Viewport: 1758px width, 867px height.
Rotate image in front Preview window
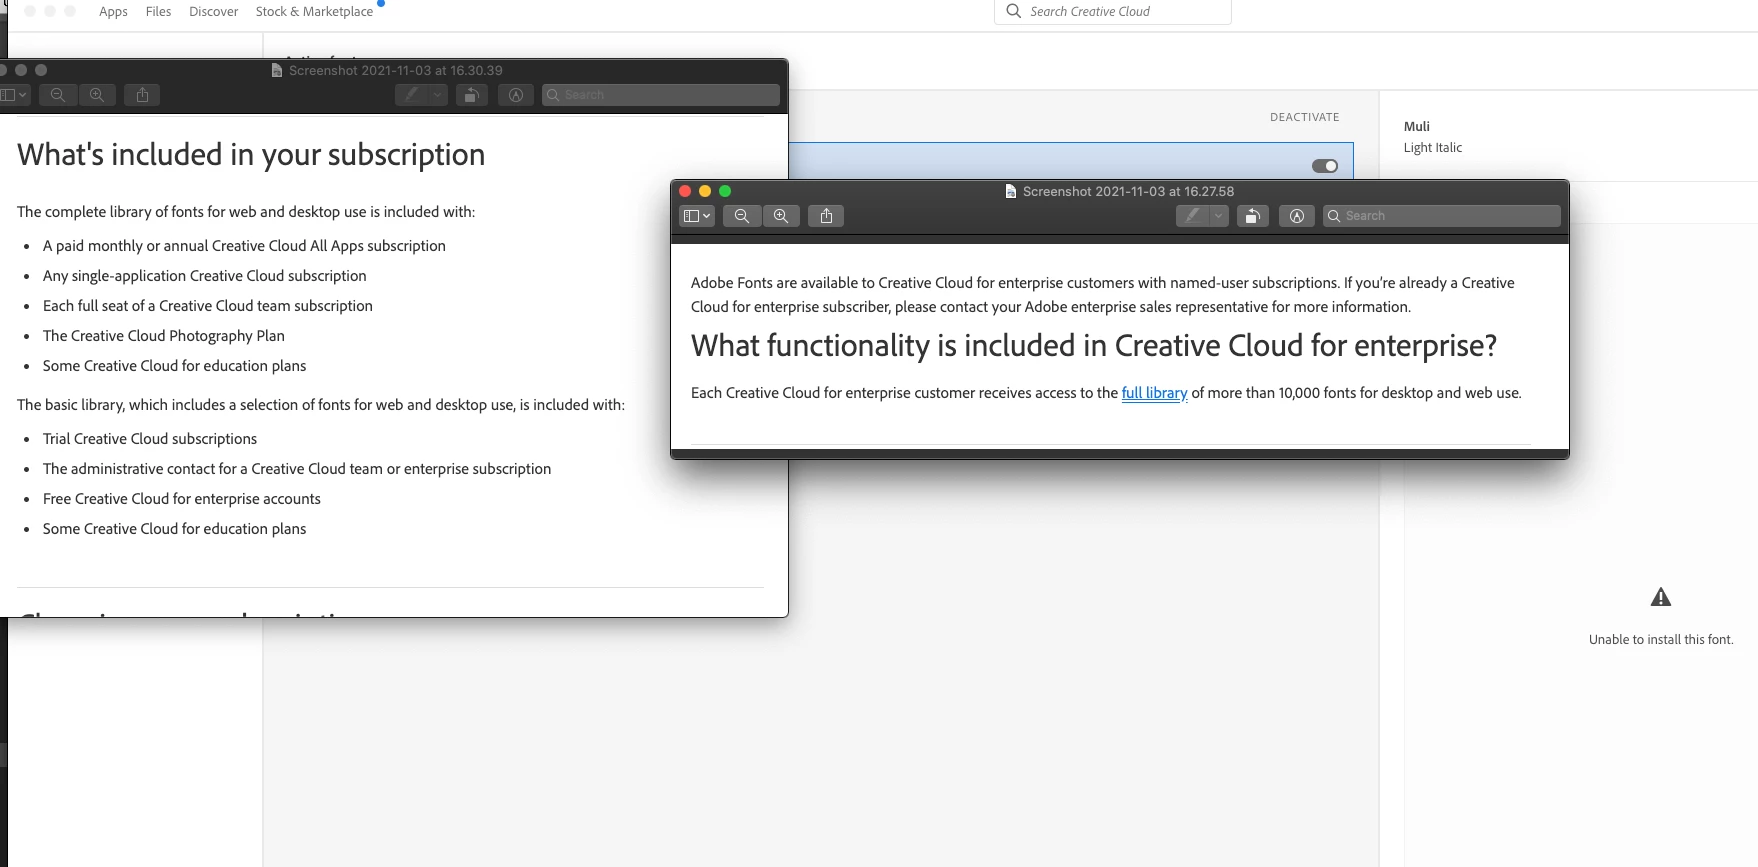1252,216
